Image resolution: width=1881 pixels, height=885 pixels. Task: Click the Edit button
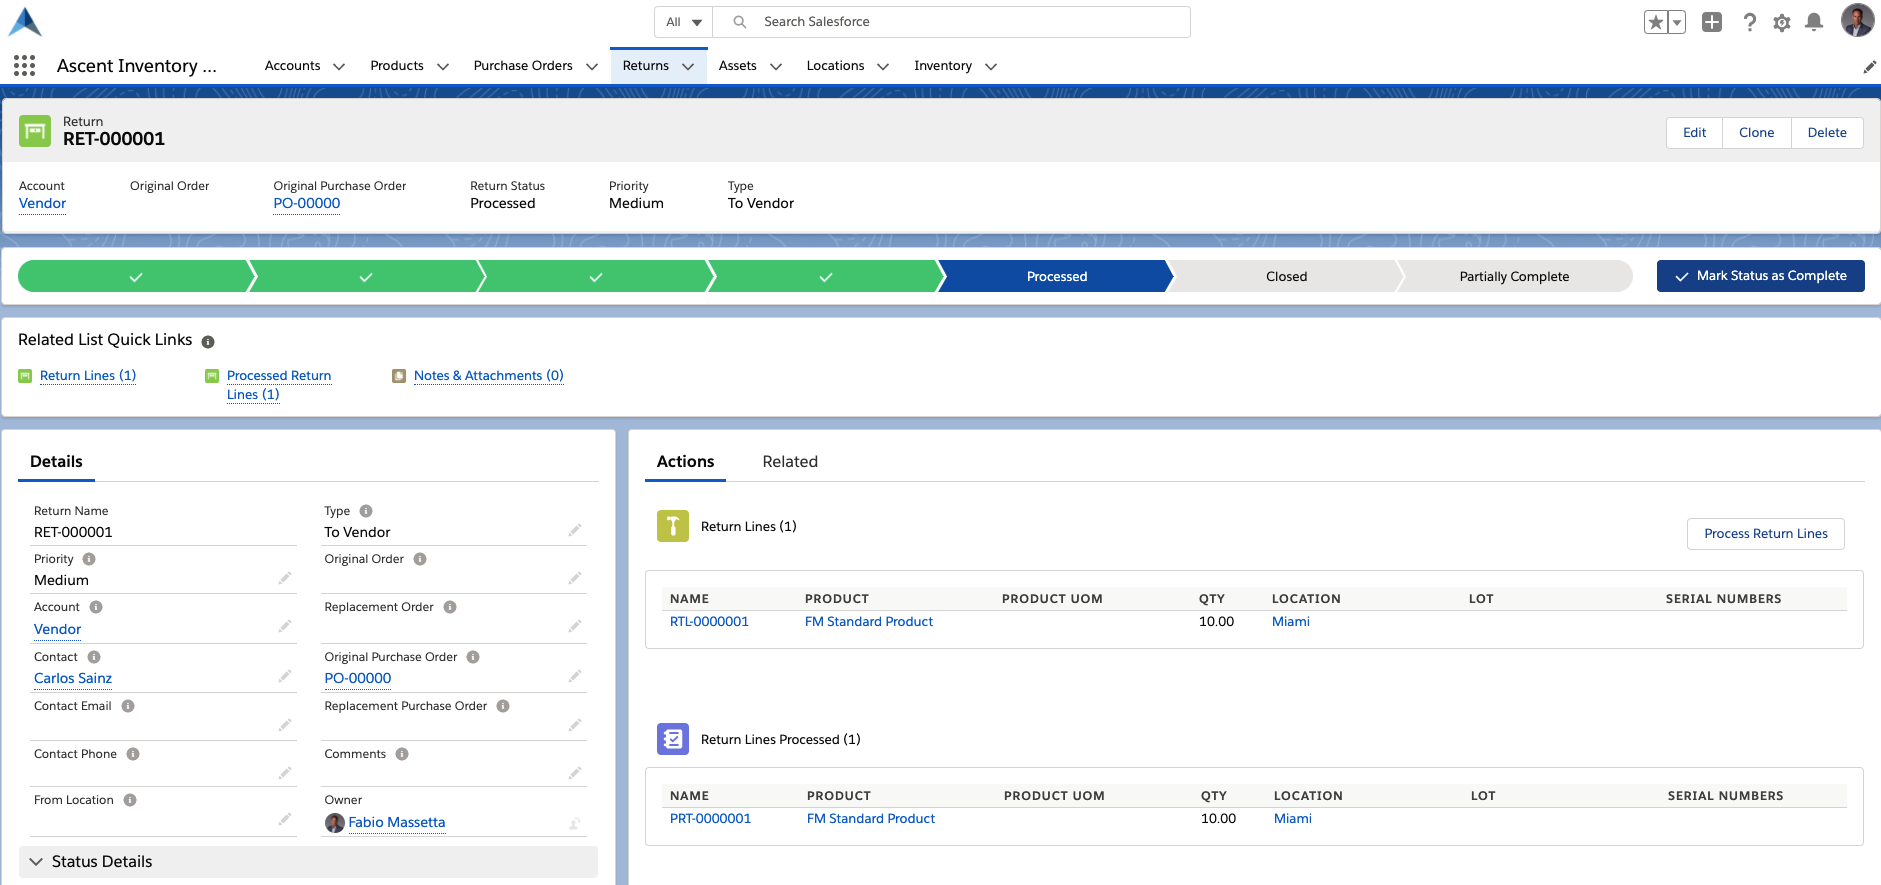tap(1694, 133)
